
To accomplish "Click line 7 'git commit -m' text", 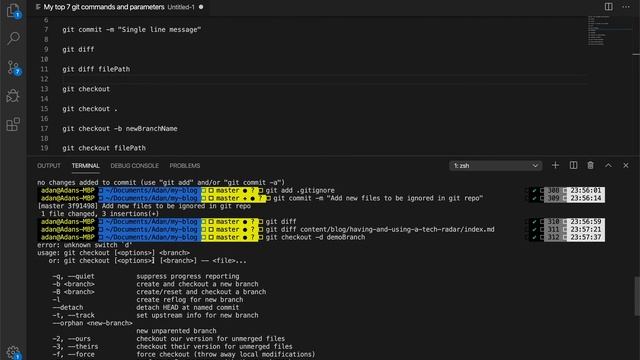I will point(131,29).
